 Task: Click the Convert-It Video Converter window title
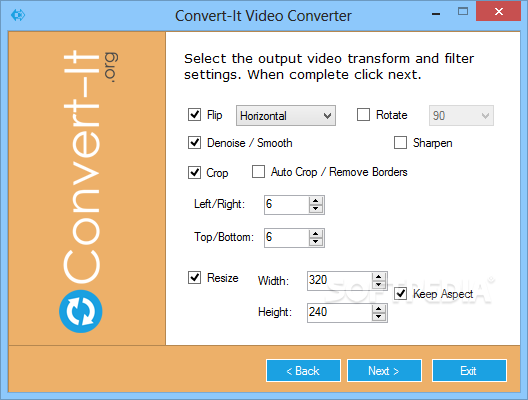pos(263,16)
